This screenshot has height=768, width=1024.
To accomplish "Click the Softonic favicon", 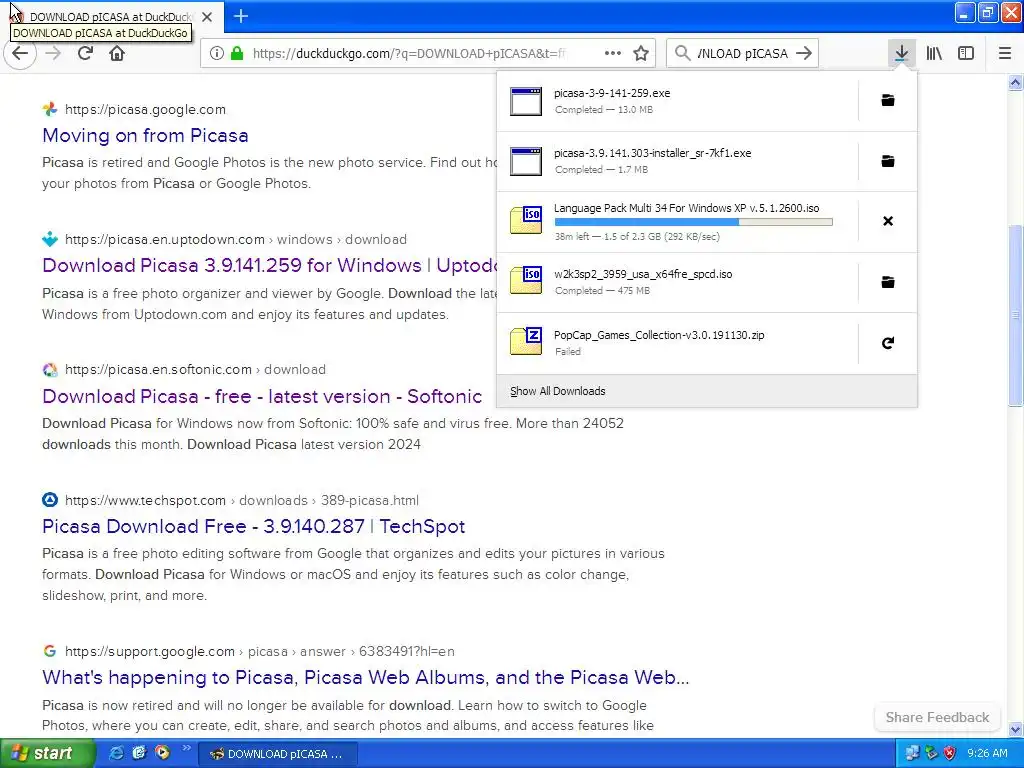I will [50, 370].
